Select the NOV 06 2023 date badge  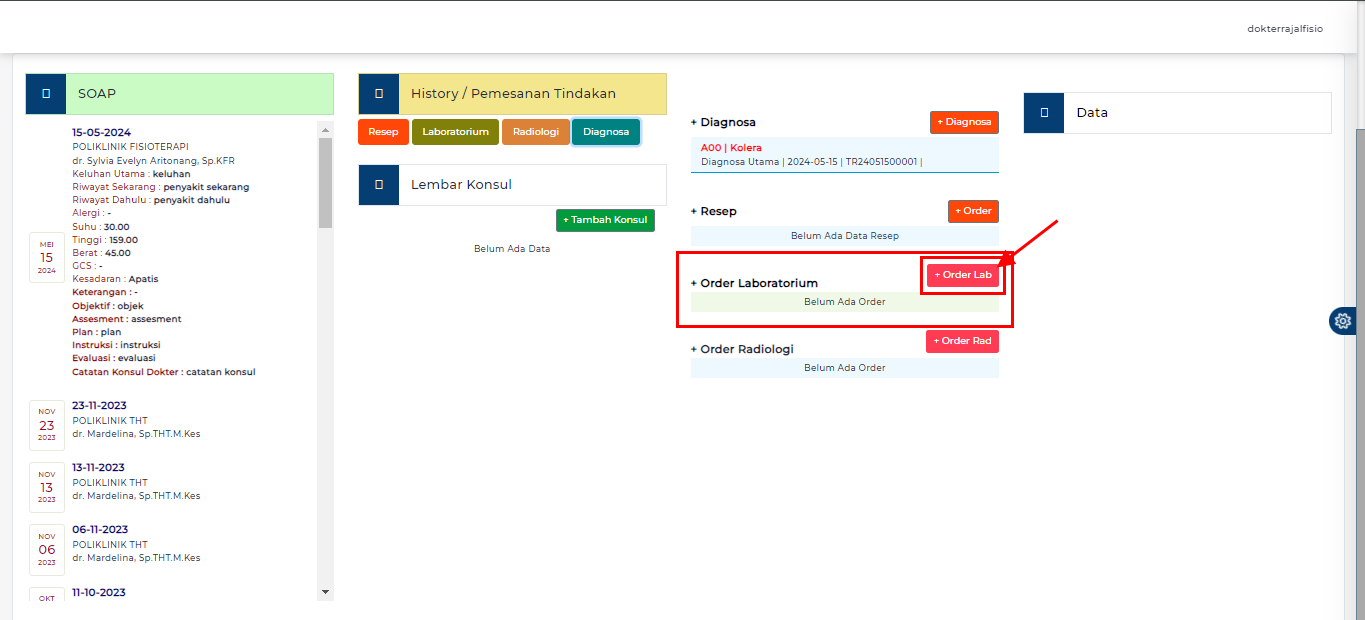click(x=47, y=549)
